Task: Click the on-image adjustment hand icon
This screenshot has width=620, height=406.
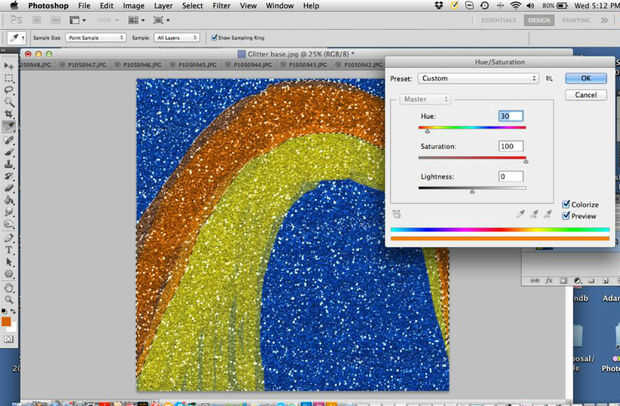Action: (396, 213)
